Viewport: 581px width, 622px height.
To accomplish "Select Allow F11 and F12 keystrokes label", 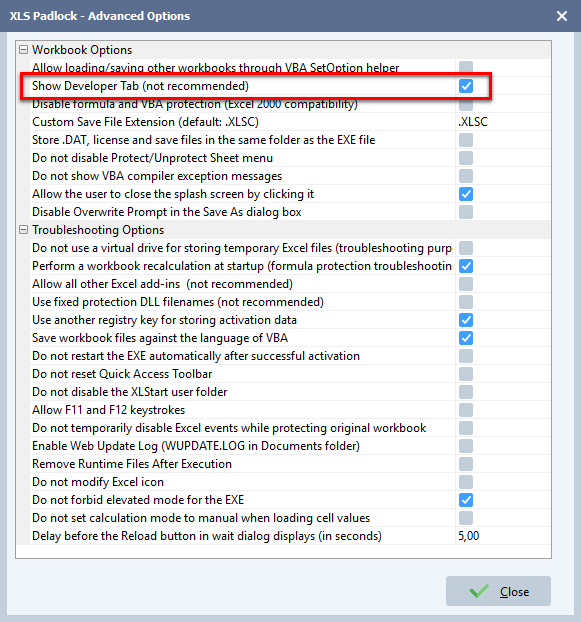I will (109, 410).
